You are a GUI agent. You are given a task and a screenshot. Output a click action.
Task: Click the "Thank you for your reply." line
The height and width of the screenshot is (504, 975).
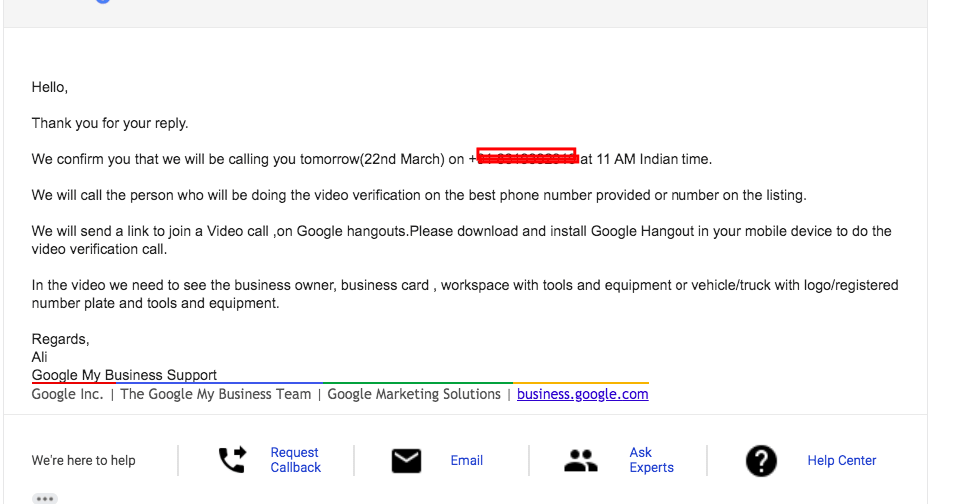tap(110, 123)
